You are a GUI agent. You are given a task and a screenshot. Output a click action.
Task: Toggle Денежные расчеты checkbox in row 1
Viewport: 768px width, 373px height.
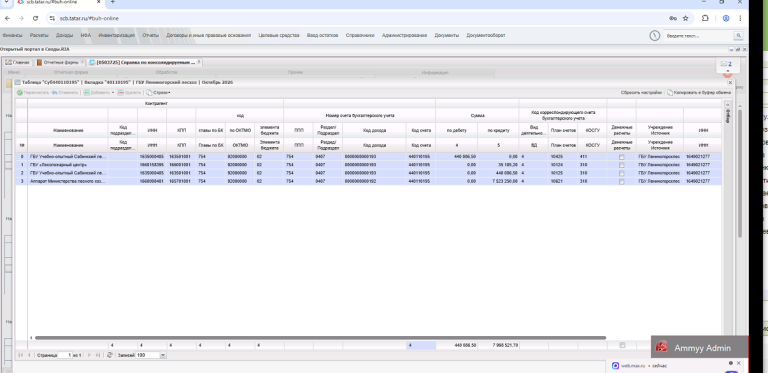[622, 165]
